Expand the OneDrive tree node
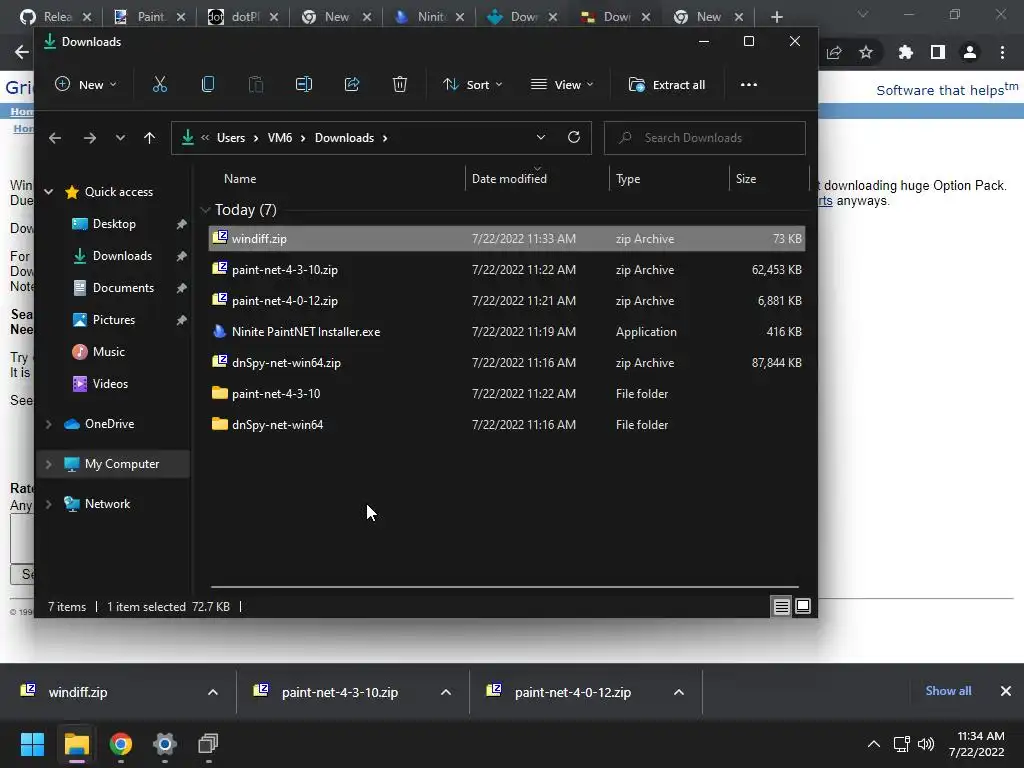Screen dimensions: 1024x768 (48, 424)
